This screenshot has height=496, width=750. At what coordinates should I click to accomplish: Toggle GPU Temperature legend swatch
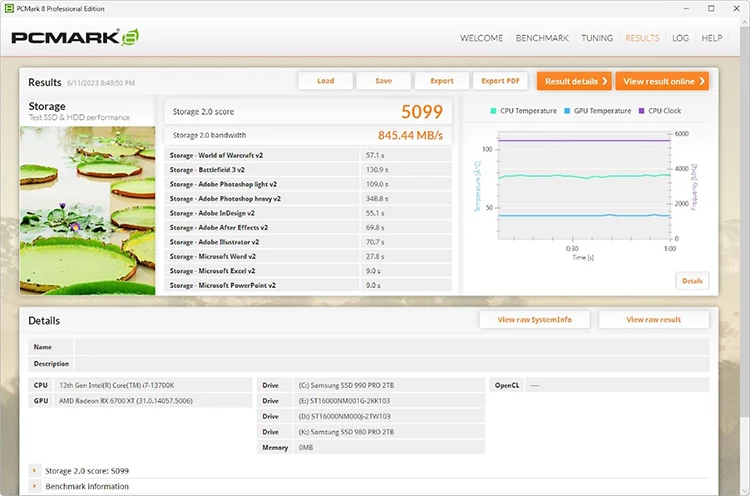click(x=567, y=111)
